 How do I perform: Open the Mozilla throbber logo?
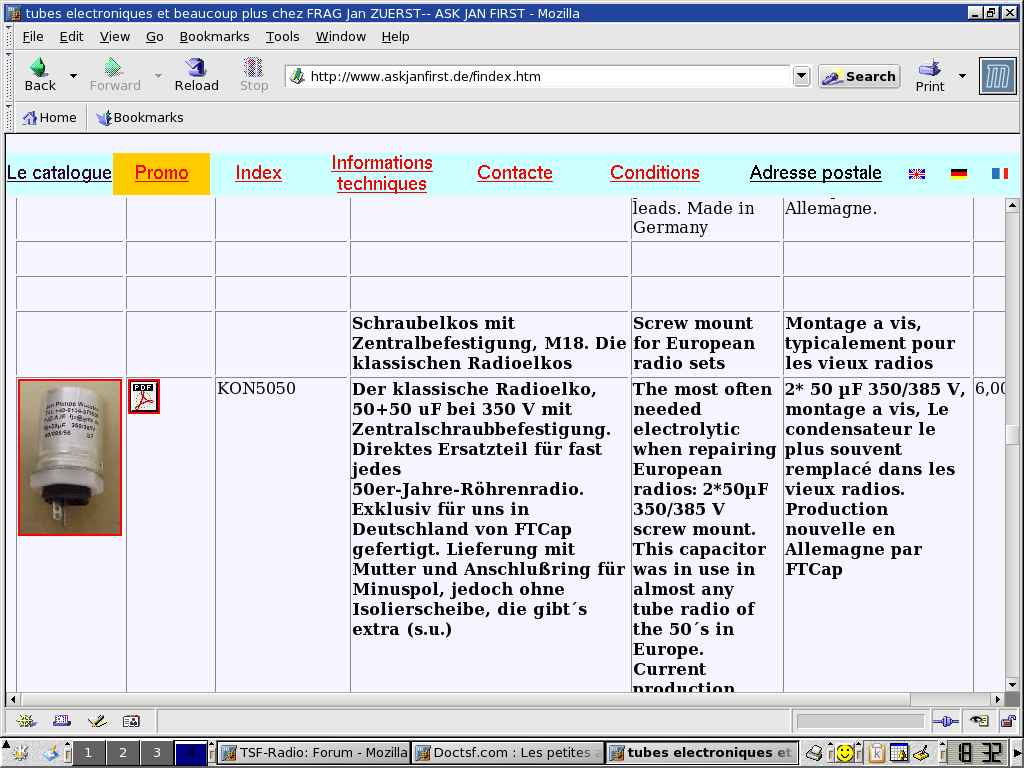[x=997, y=76]
